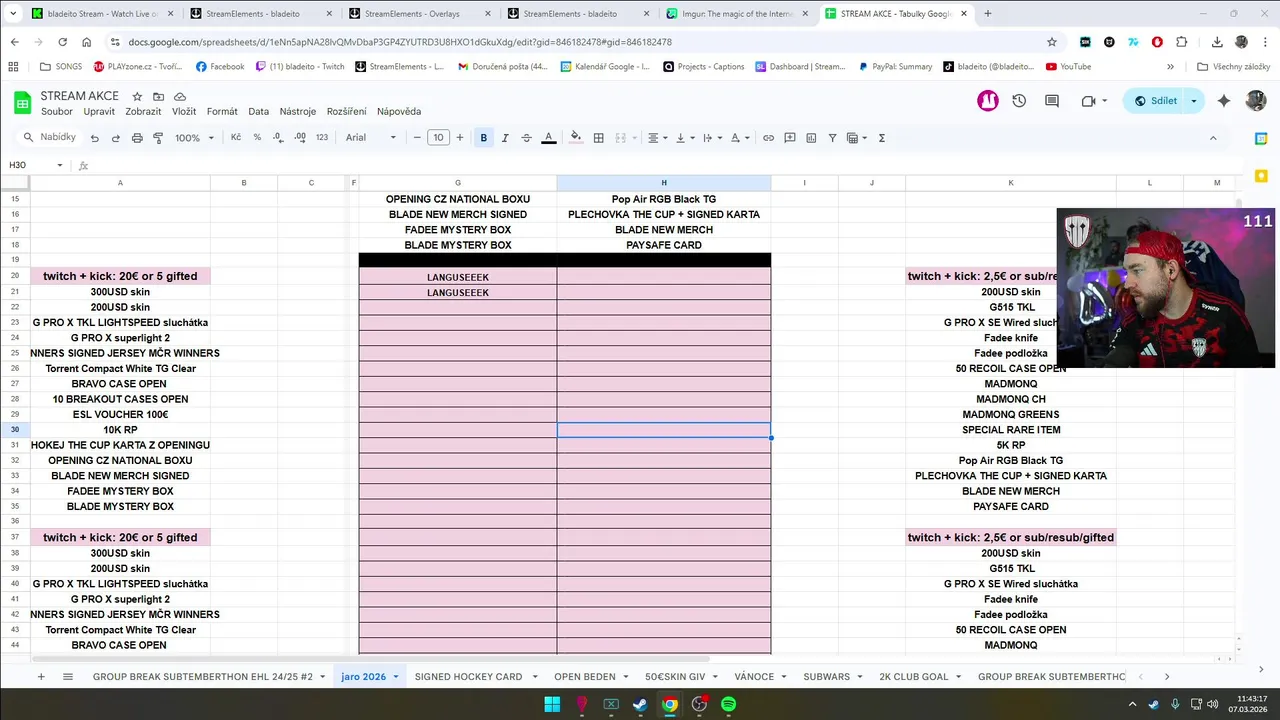Activate the paint format tool
Viewport: 1280px width, 720px height.
[158, 138]
